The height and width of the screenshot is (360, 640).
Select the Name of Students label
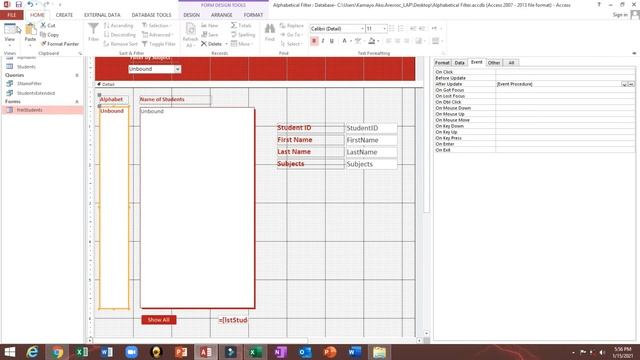coord(175,100)
